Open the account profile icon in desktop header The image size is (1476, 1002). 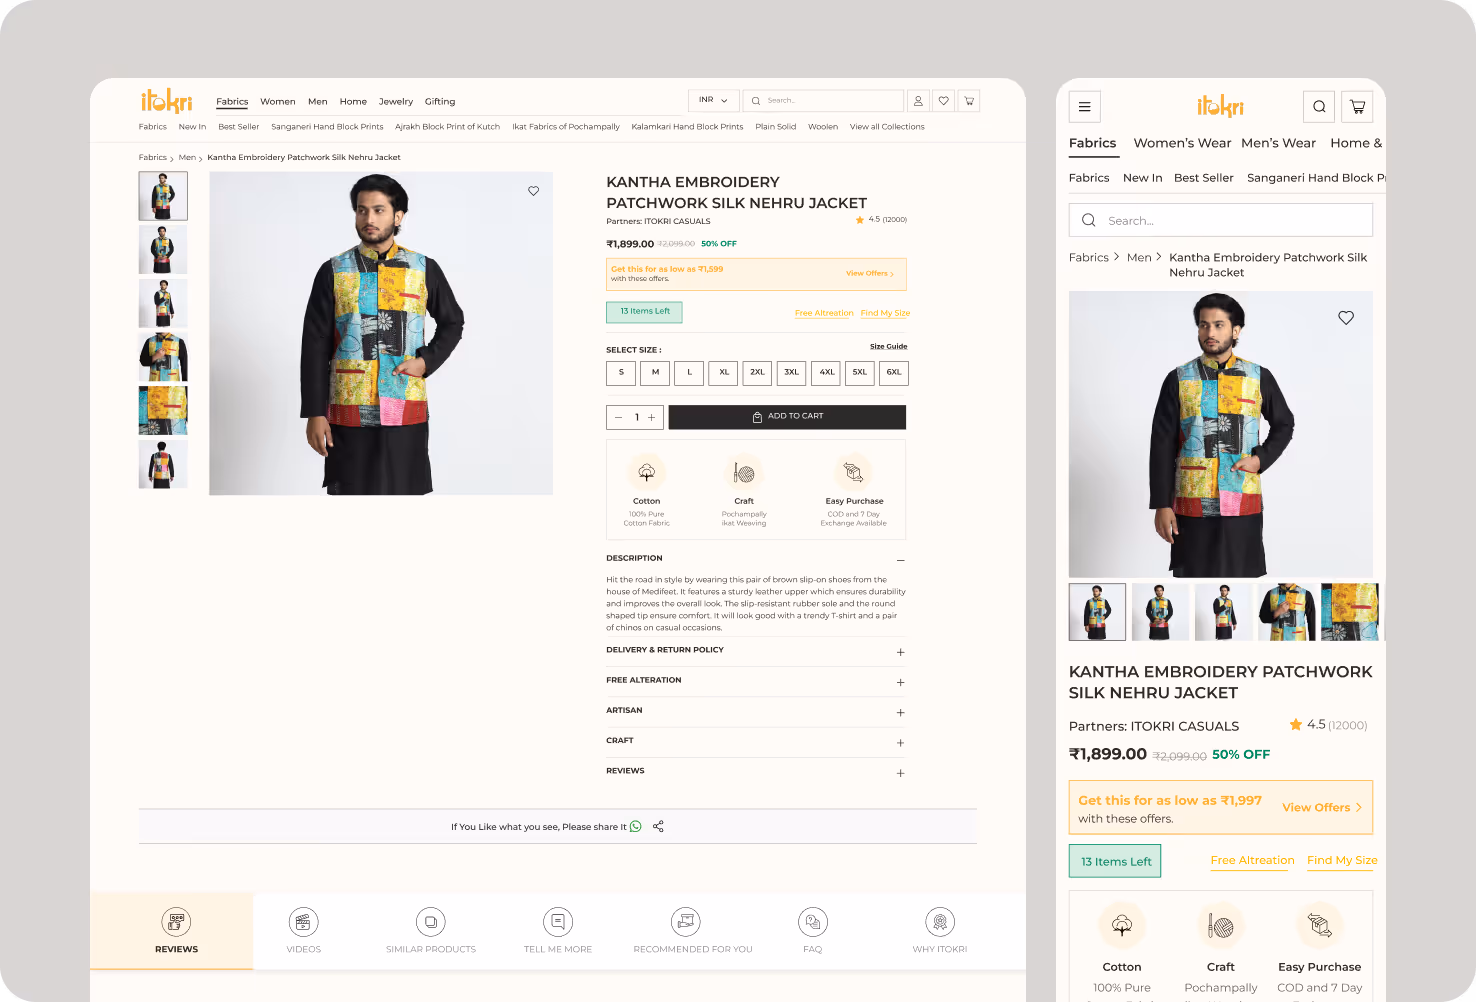918,101
